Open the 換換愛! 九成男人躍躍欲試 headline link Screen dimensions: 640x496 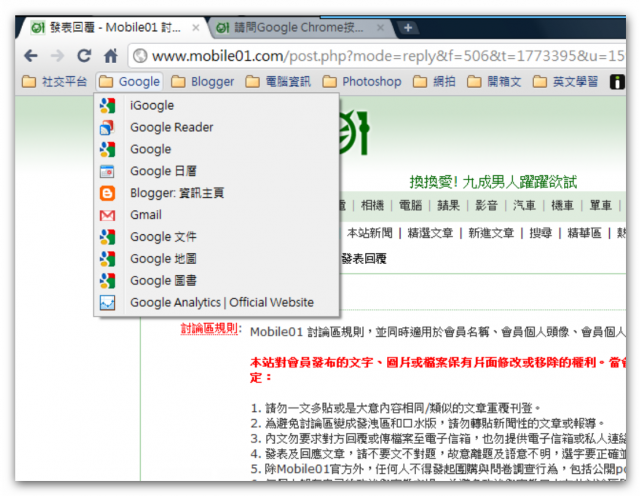click(493, 182)
